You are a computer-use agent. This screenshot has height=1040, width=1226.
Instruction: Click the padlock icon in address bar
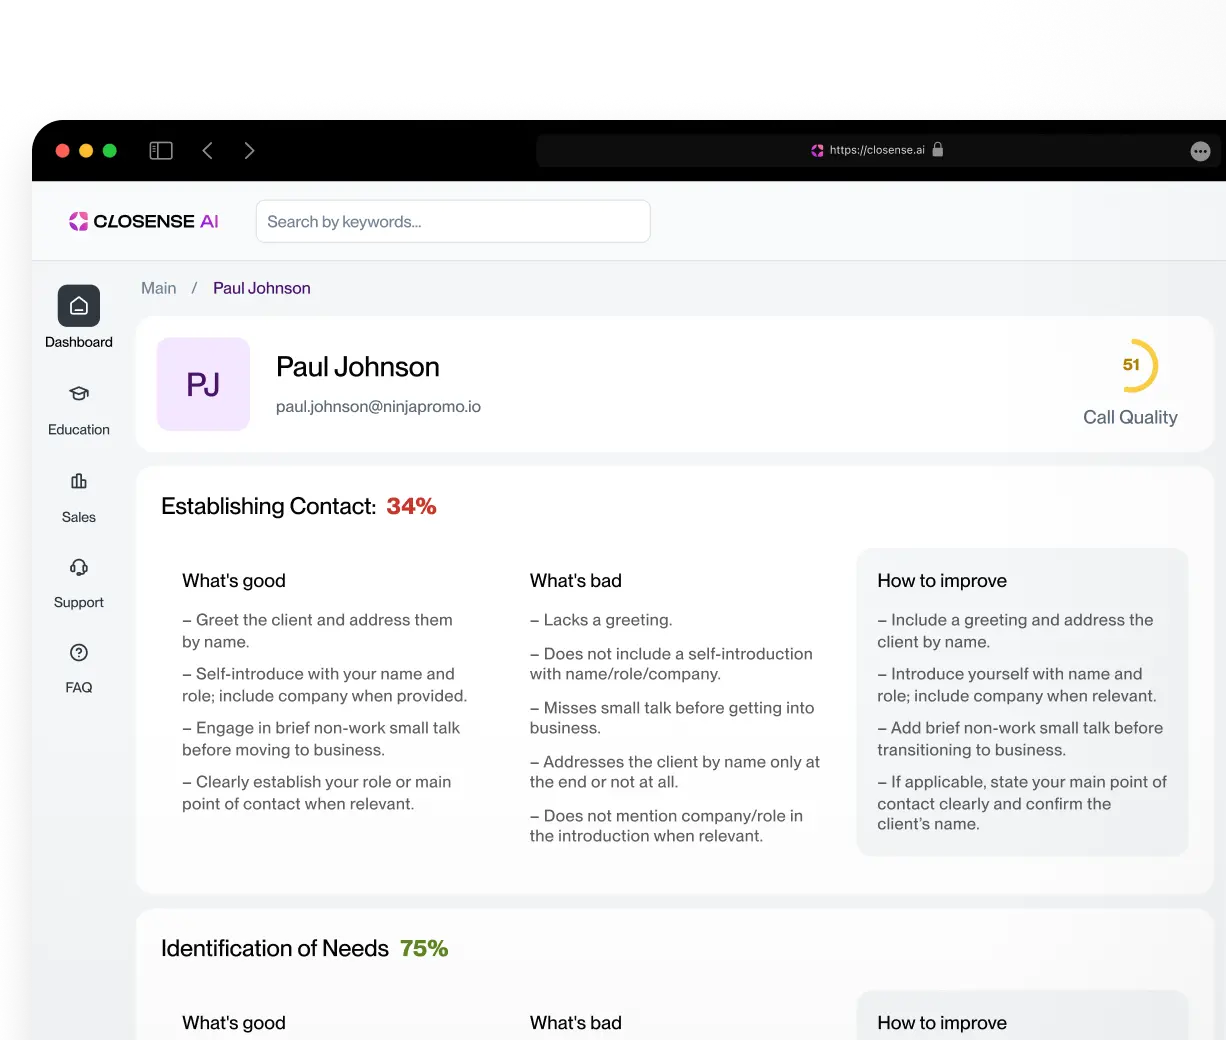938,150
